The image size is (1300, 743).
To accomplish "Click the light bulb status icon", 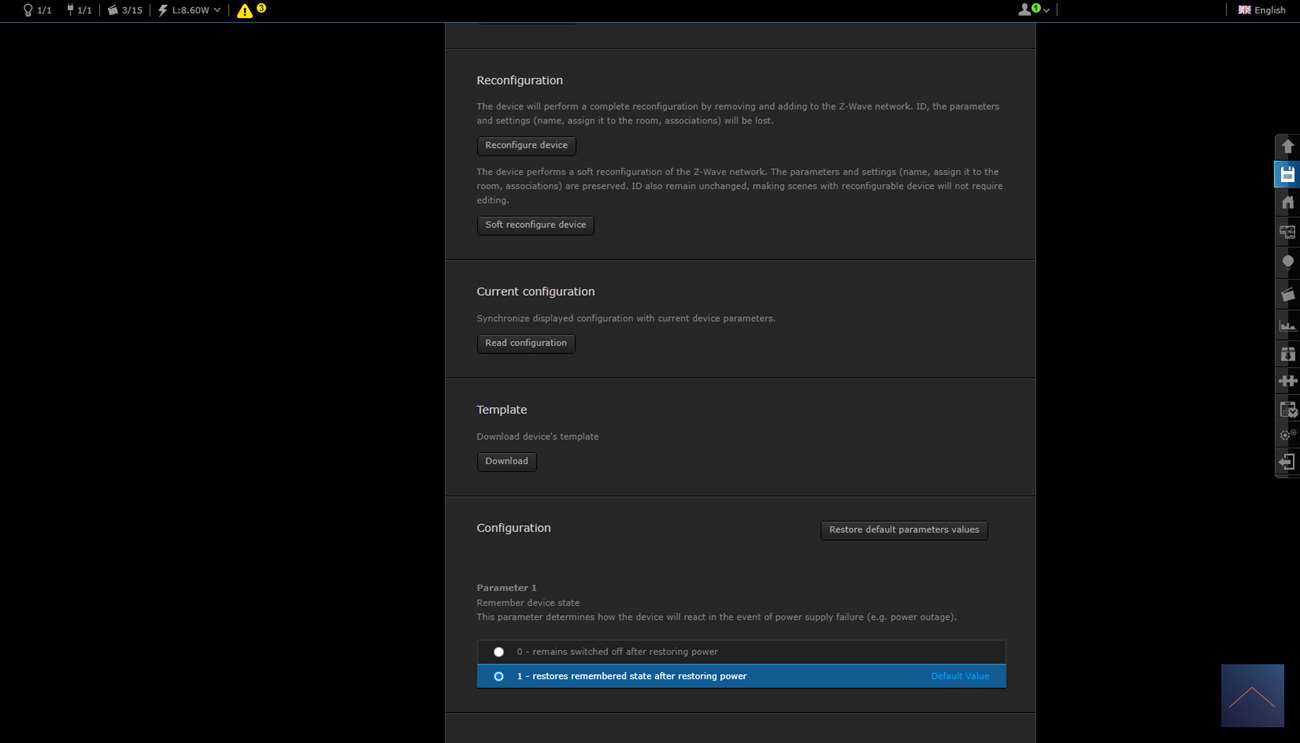I will pyautogui.click(x=28, y=10).
